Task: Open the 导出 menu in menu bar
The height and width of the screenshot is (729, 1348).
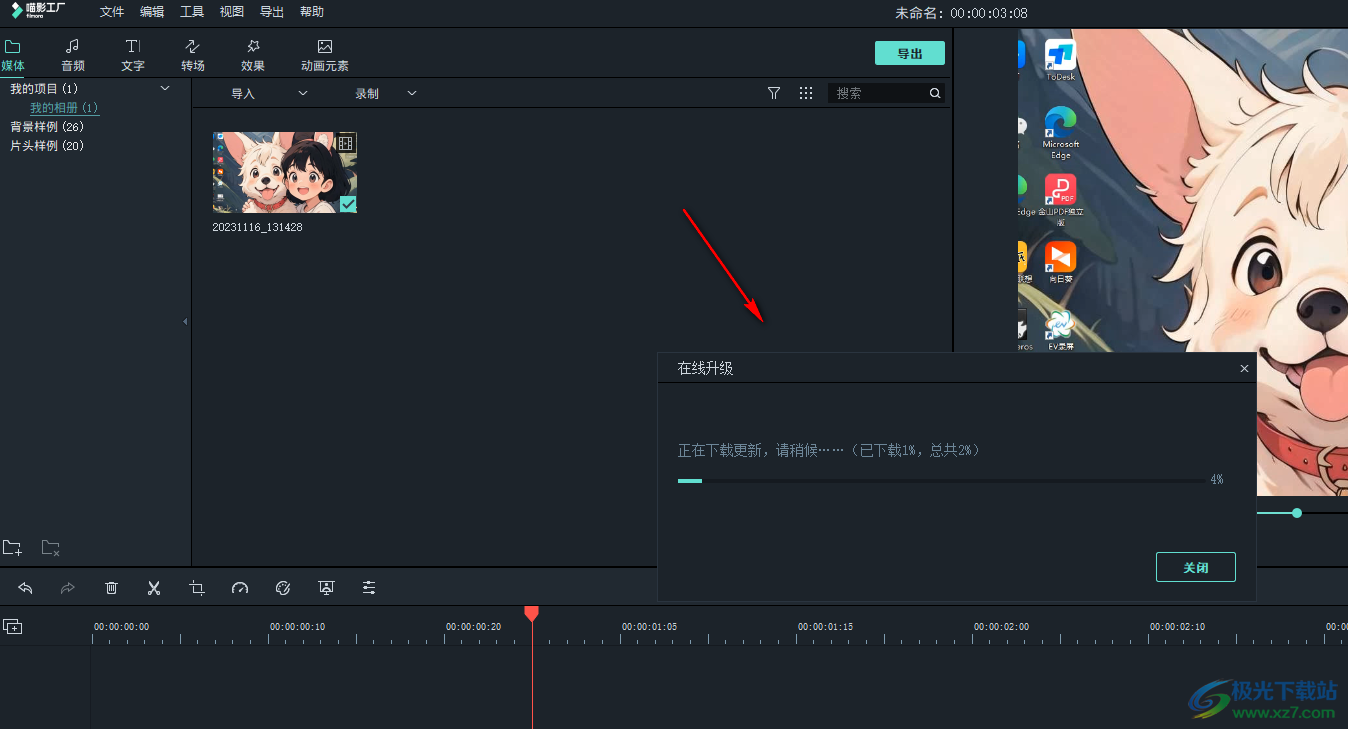Action: click(x=272, y=12)
